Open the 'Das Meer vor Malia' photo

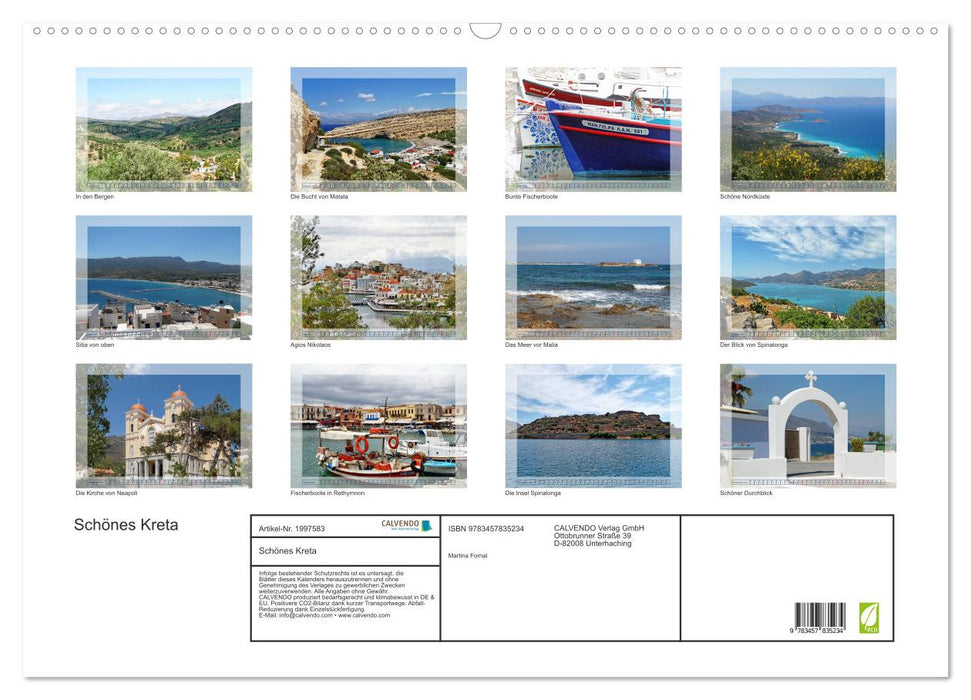593,277
